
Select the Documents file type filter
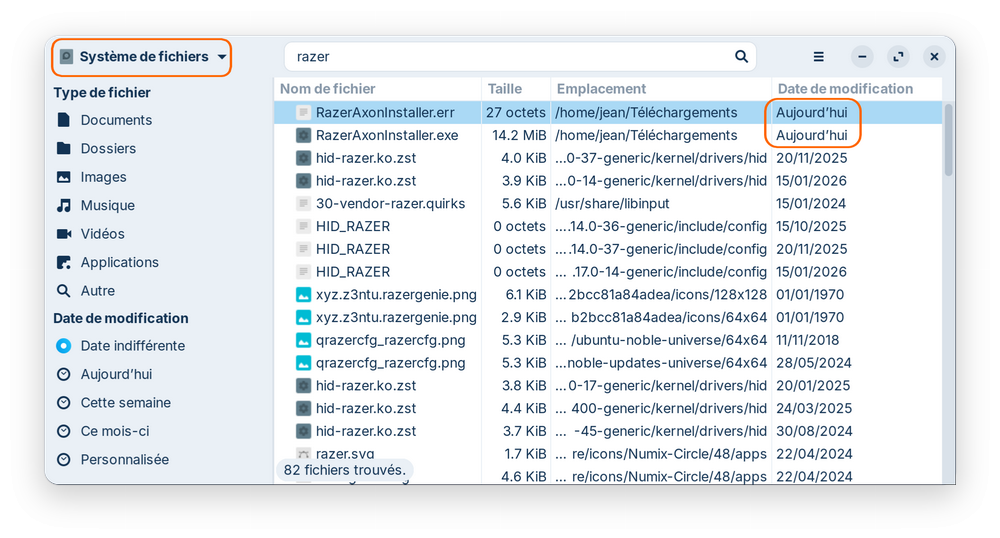click(x=116, y=120)
